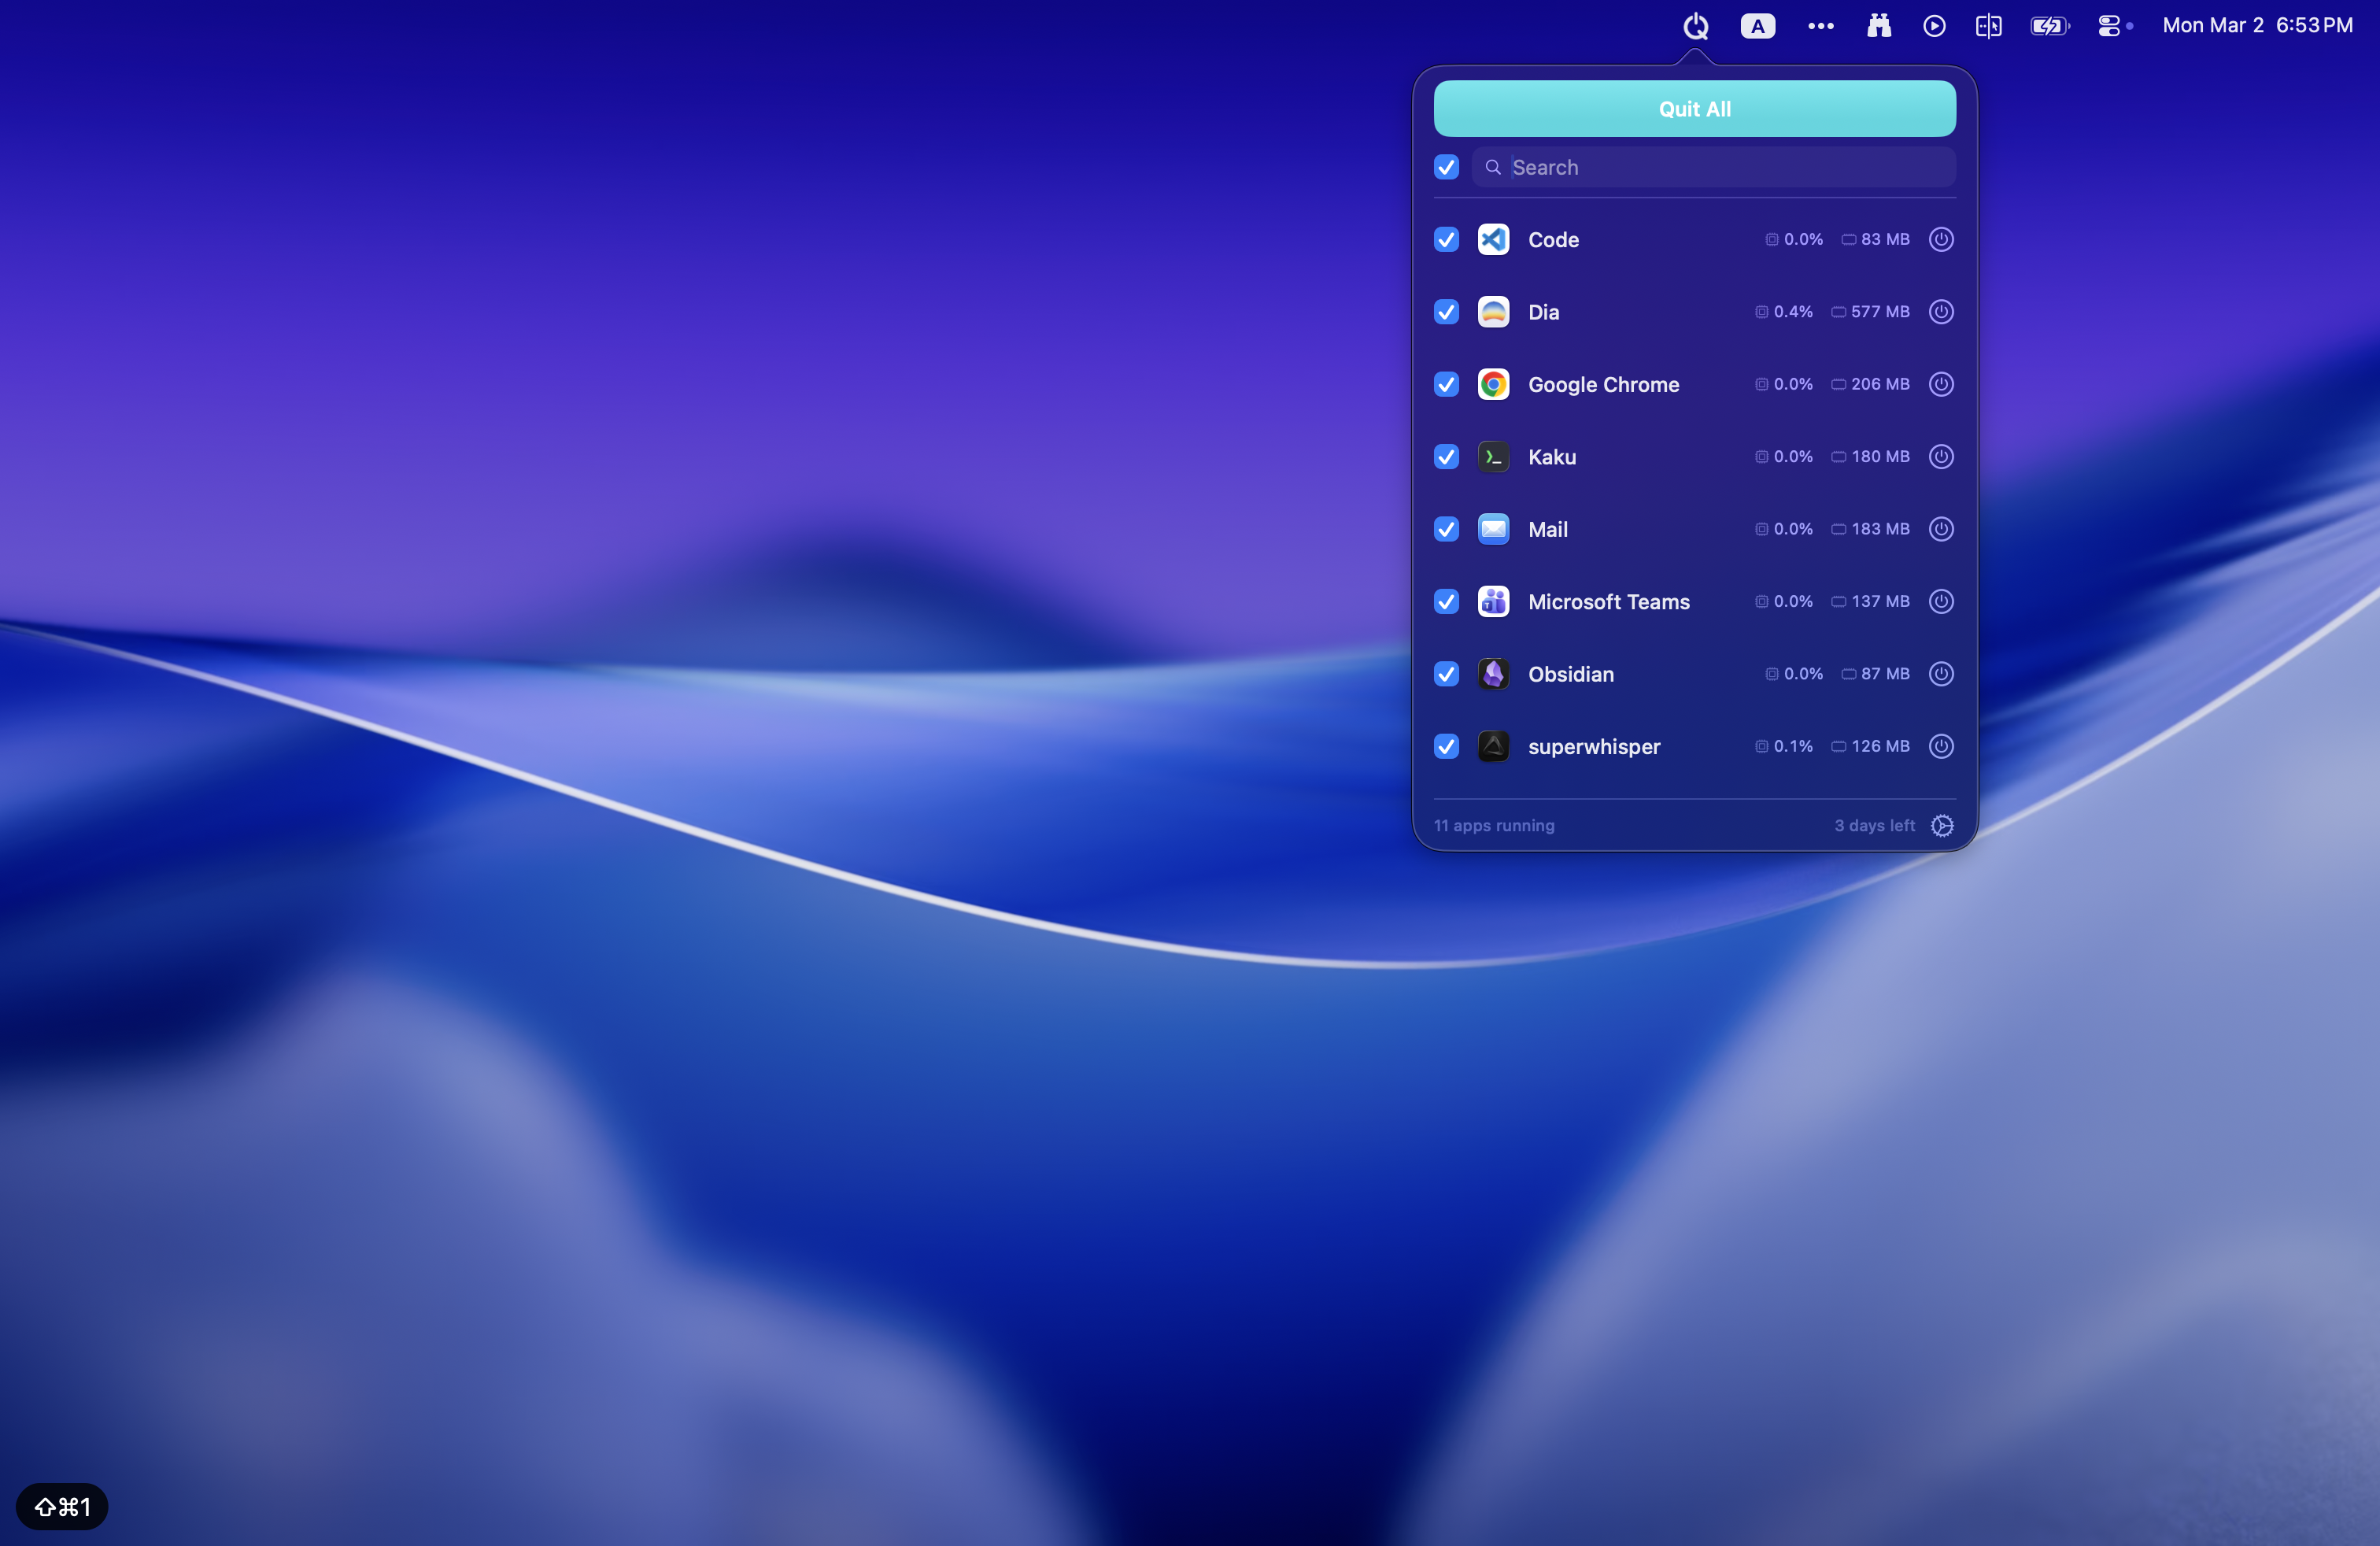The height and width of the screenshot is (1546, 2380).
Task: Open the QuitAll menu bar icon
Action: tap(1694, 25)
